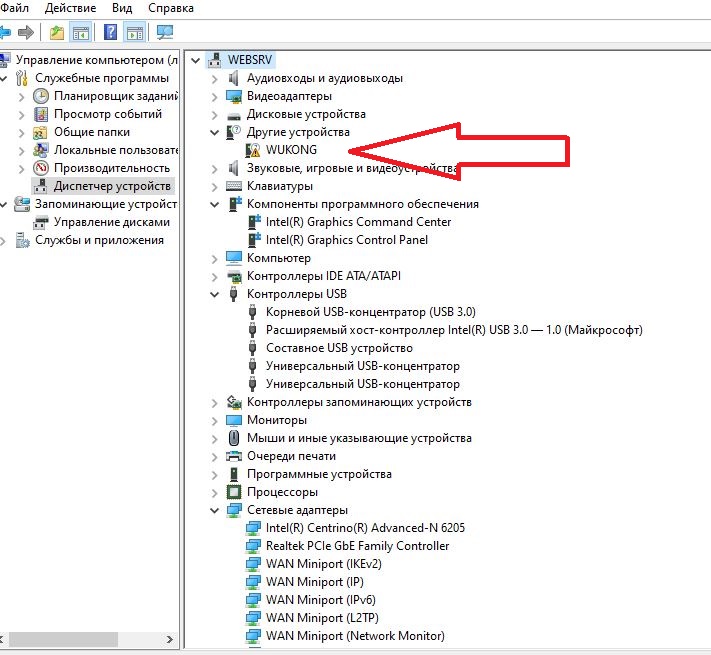711x655 pixels.
Task: Click the Очереди печати printer icon
Action: [234, 456]
